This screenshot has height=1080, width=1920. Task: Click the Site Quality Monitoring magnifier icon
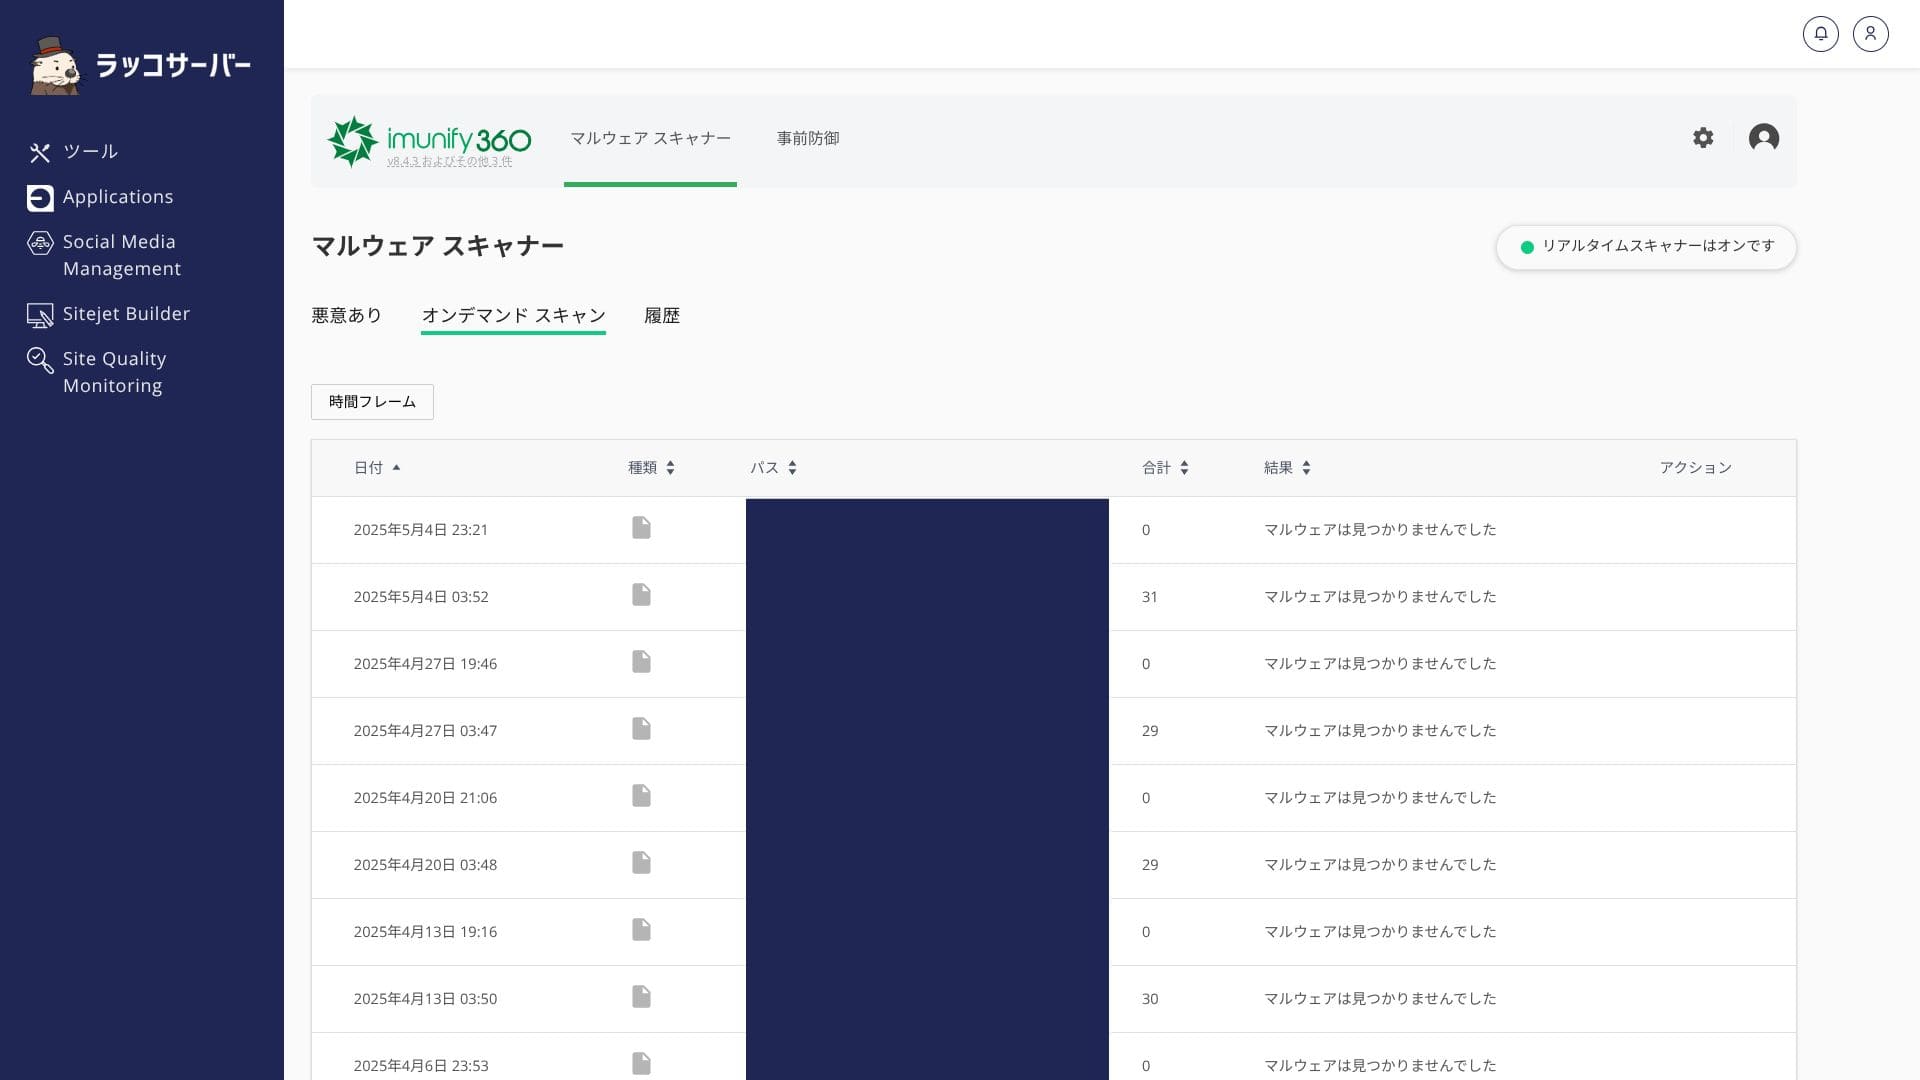tap(40, 360)
